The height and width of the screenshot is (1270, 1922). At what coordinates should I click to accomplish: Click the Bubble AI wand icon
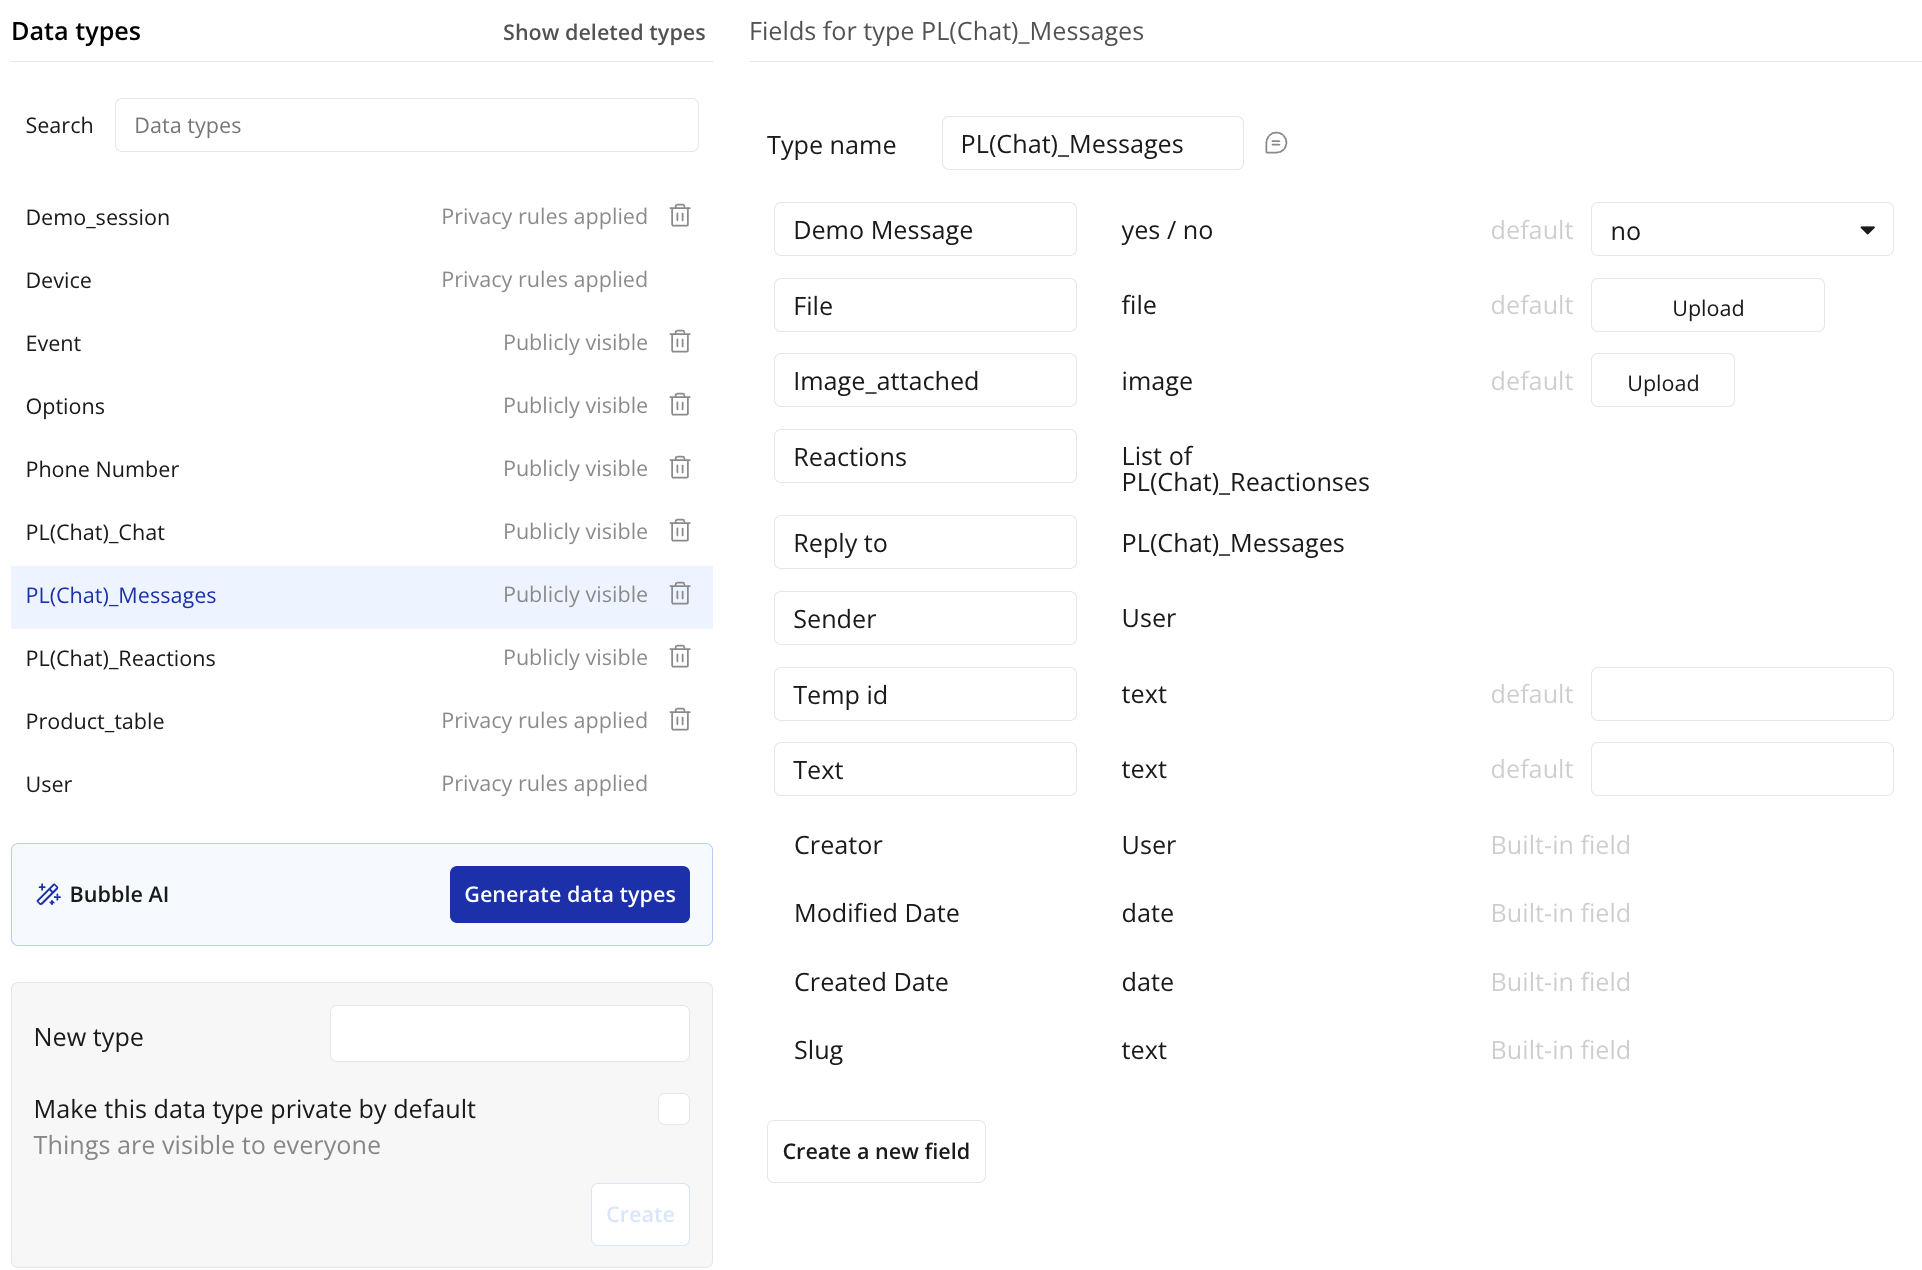pyautogui.click(x=48, y=894)
